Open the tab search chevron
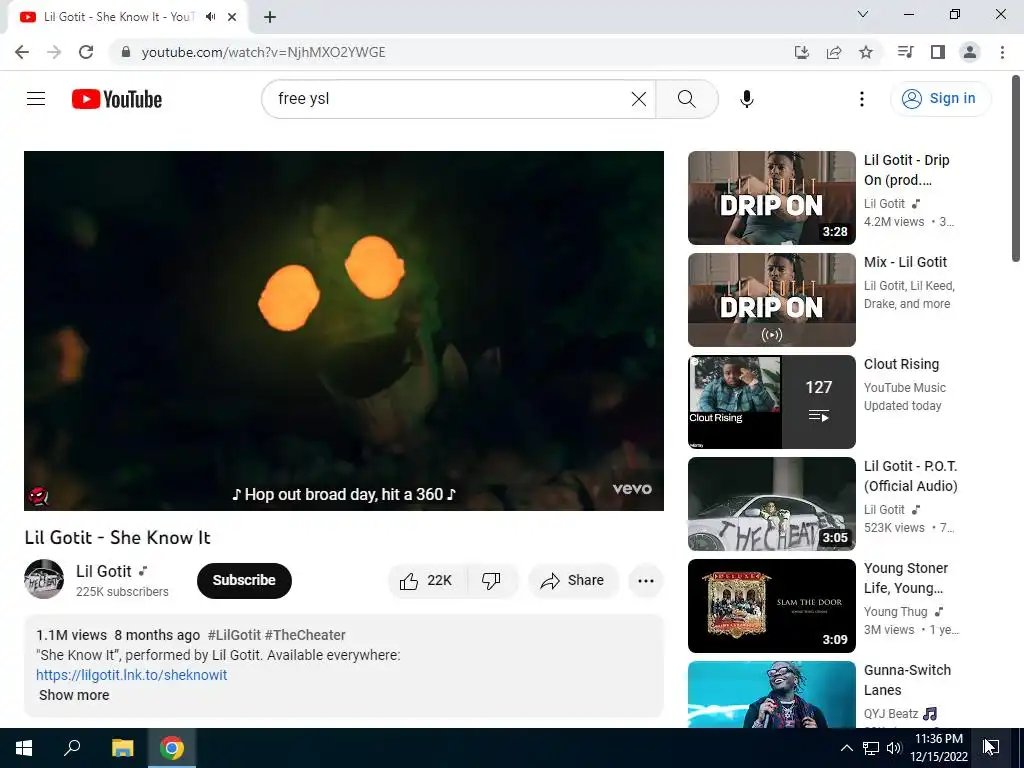The width and height of the screenshot is (1024, 768). click(863, 14)
